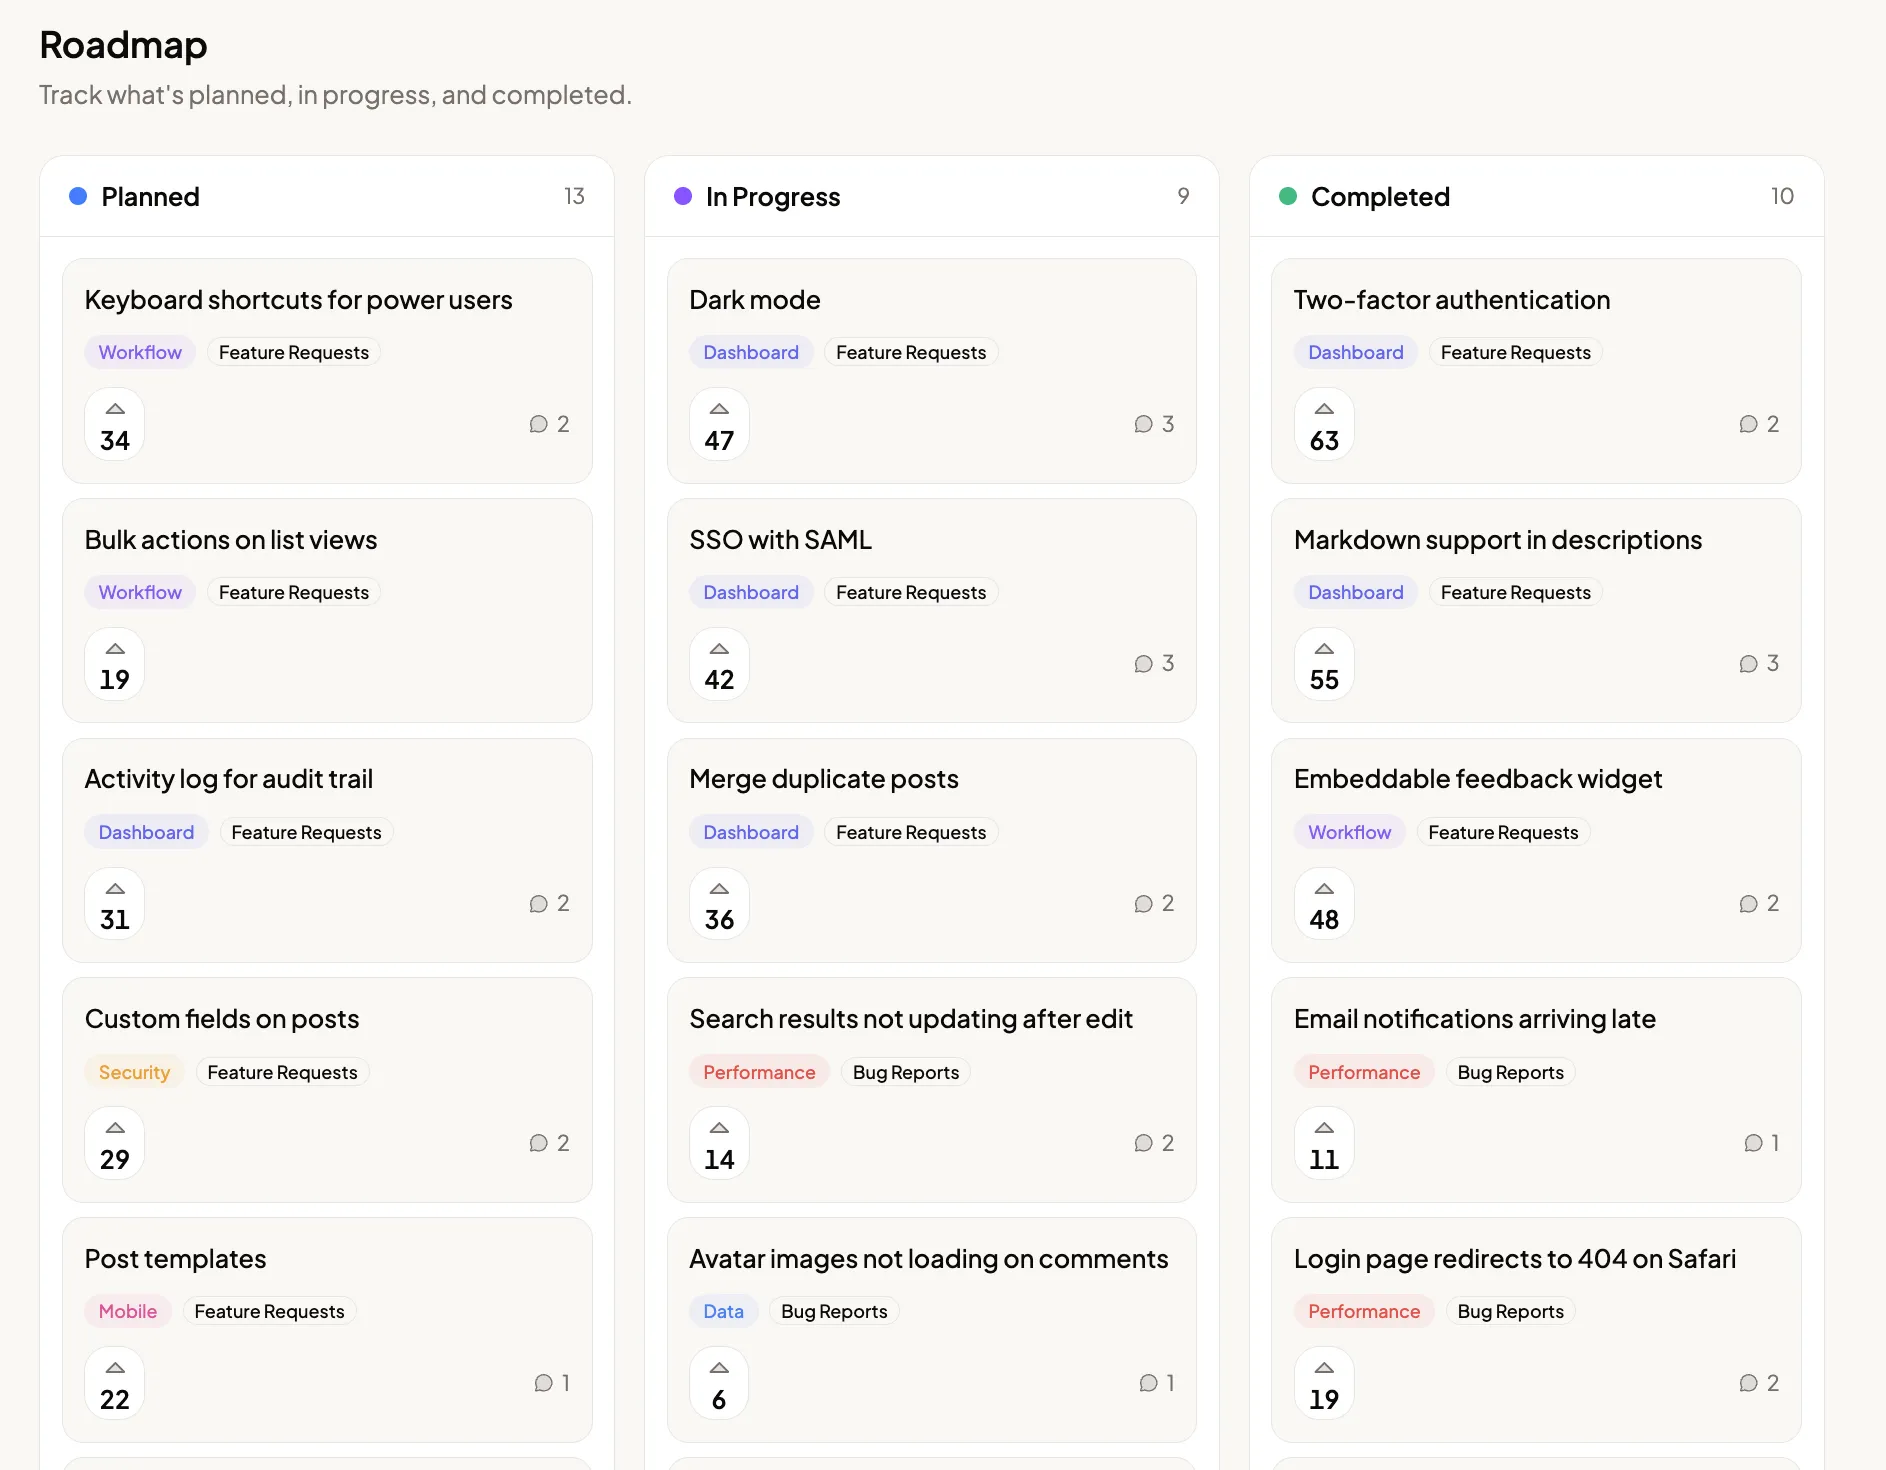Open comments on Email notifications arriving late
The image size is (1886, 1470).
pyautogui.click(x=1761, y=1143)
